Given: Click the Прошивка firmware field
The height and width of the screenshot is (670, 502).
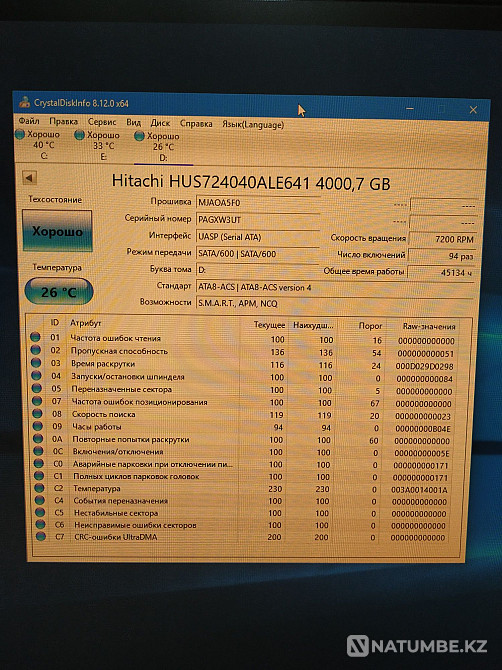Looking at the screenshot, I should (x=258, y=203).
